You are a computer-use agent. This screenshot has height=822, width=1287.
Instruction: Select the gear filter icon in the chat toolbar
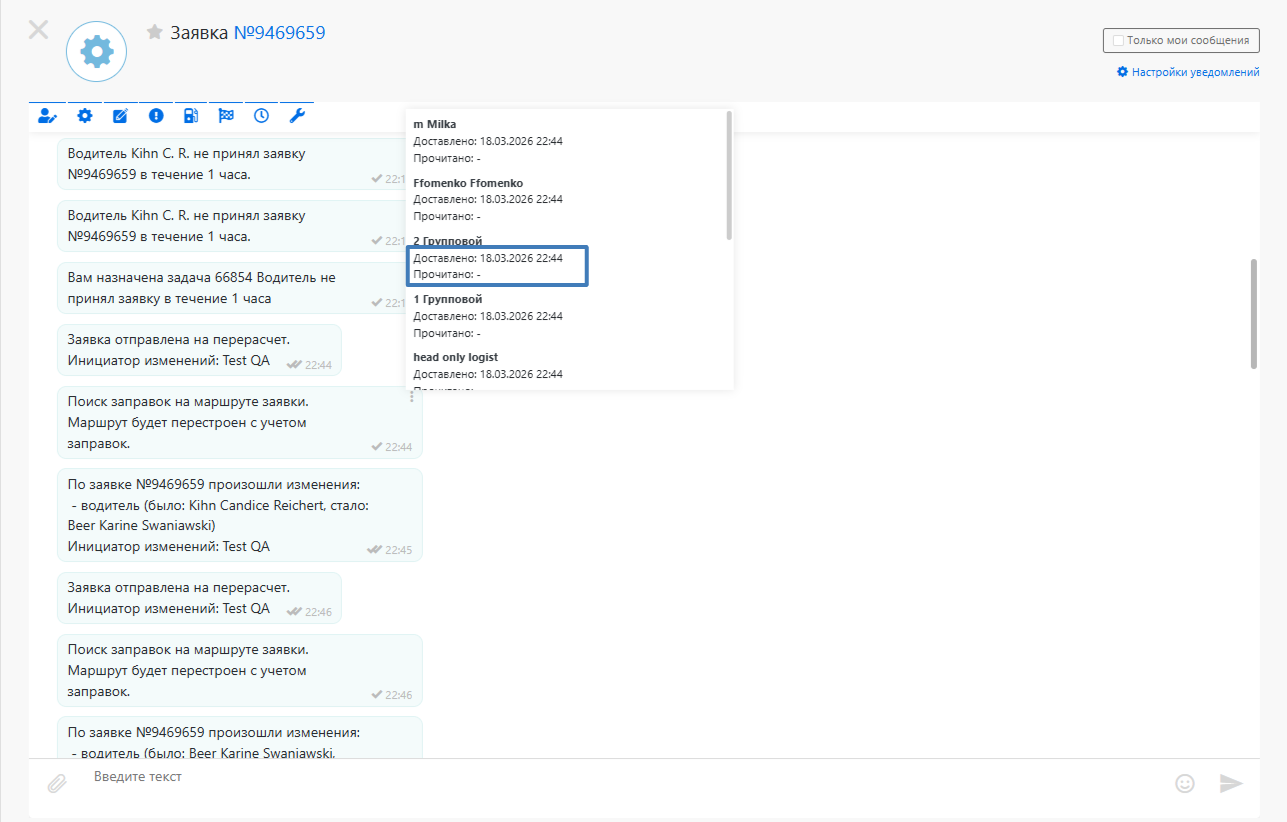85,116
